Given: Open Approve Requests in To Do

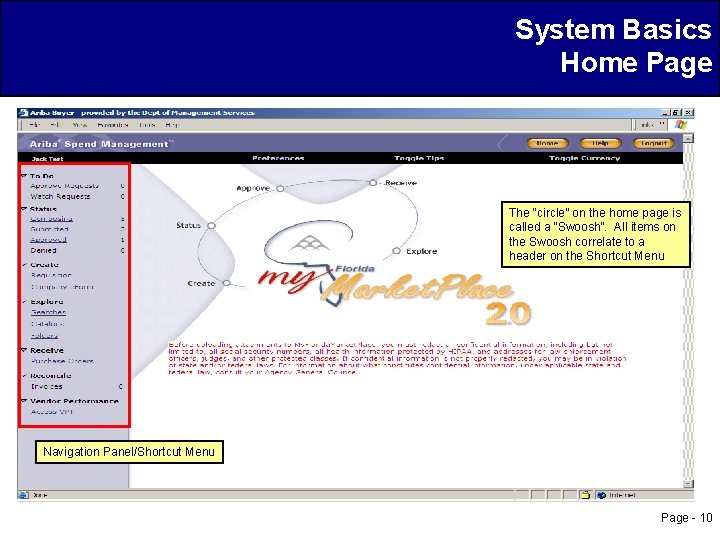Looking at the screenshot, I should point(64,186).
